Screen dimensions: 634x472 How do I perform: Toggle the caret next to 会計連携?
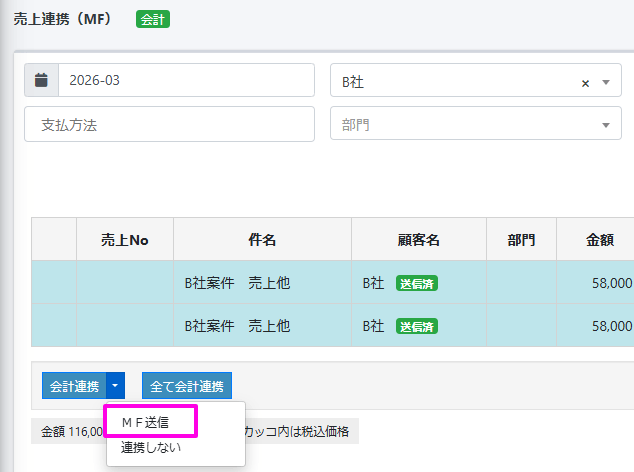pyautogui.click(x=116, y=385)
